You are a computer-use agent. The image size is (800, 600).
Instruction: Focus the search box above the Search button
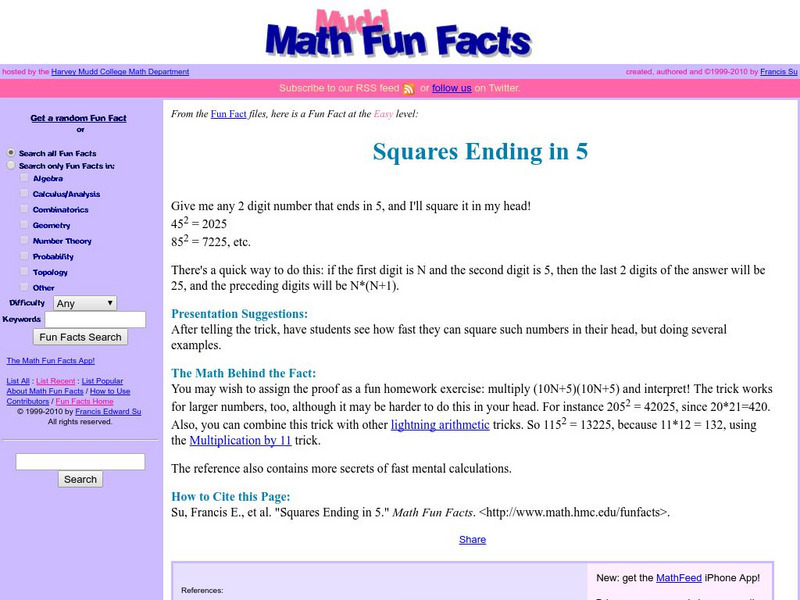(x=80, y=462)
